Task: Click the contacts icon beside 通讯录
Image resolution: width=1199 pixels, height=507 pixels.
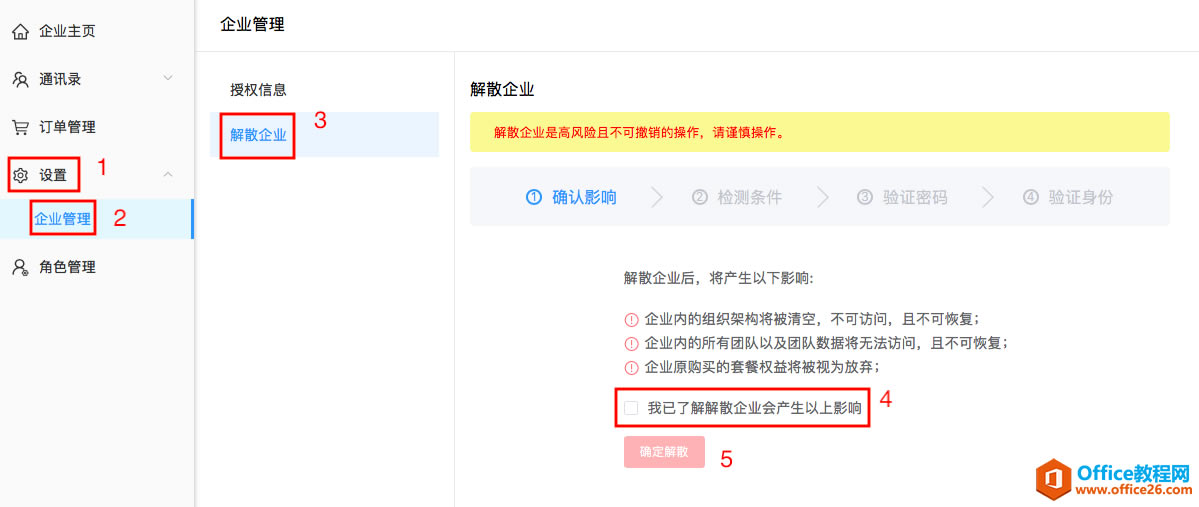Action: [20, 79]
